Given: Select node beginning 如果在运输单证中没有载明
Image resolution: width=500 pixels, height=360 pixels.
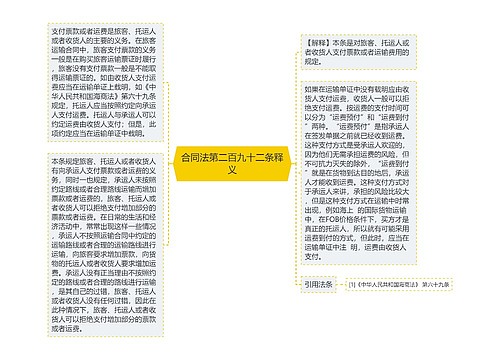Looking at the screenshot, I should (x=359, y=173).
